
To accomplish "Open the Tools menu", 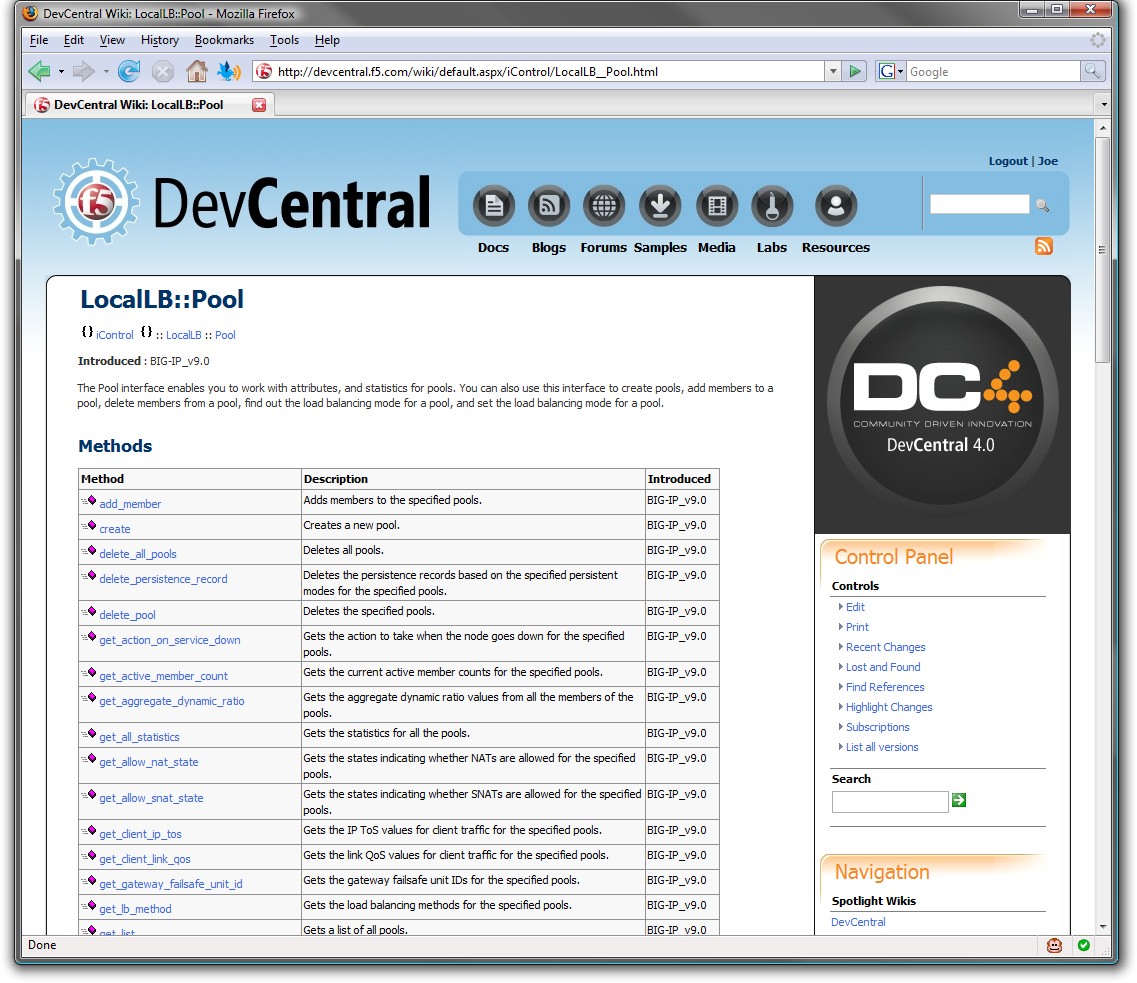I will pos(284,40).
